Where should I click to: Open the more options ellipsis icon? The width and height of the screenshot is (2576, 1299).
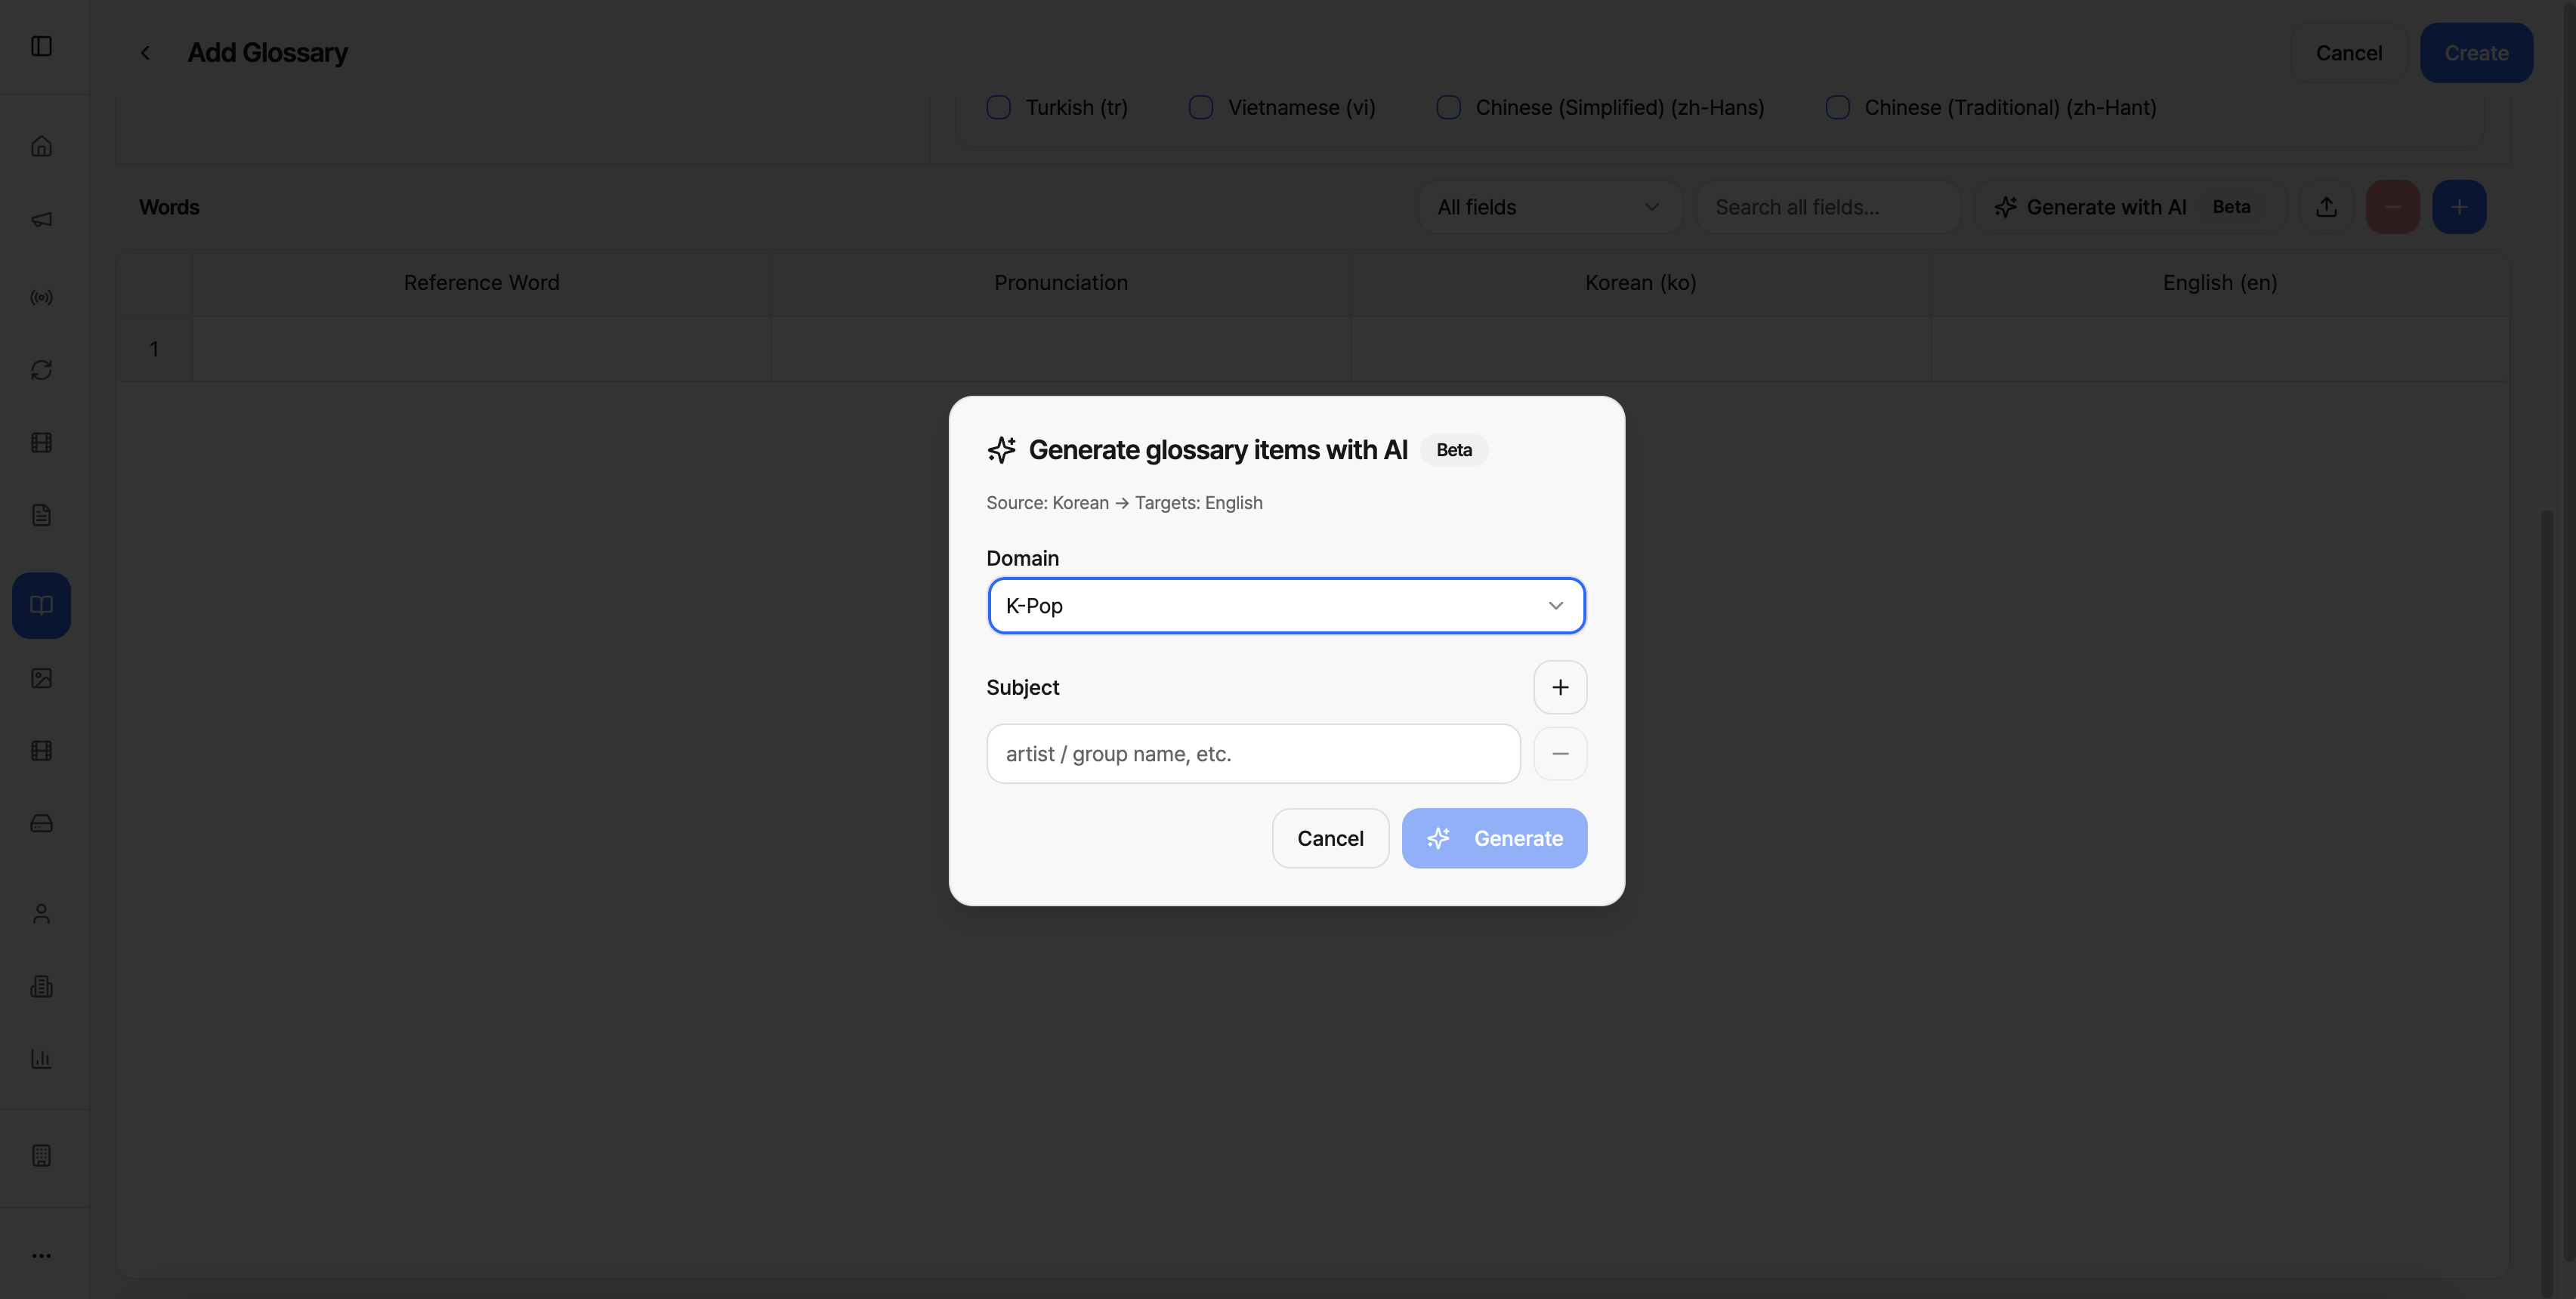coord(41,1255)
